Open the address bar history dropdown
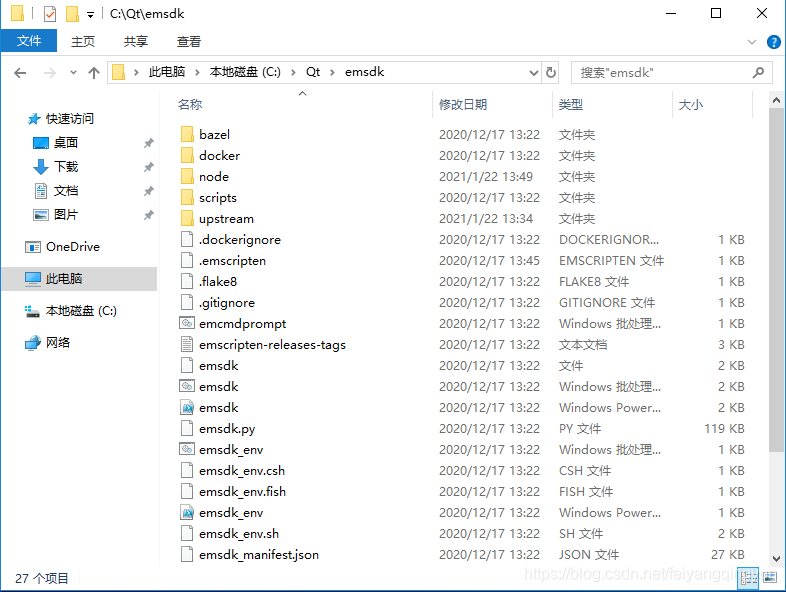 pyautogui.click(x=534, y=73)
